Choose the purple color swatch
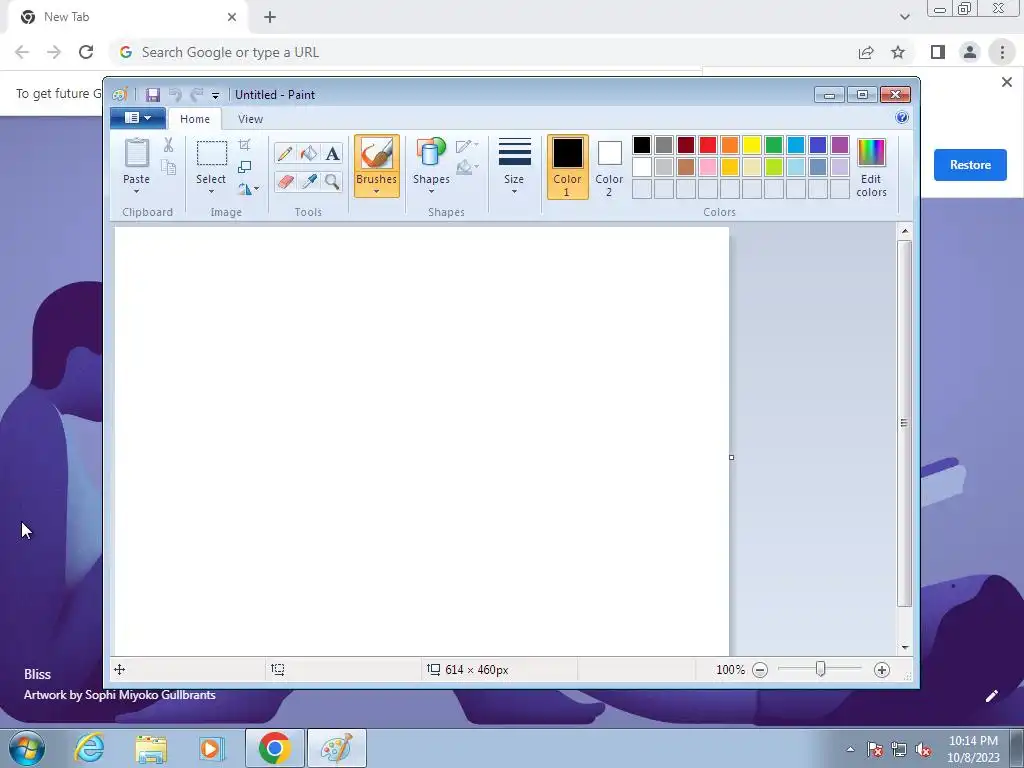This screenshot has width=1024, height=768. coord(840,144)
